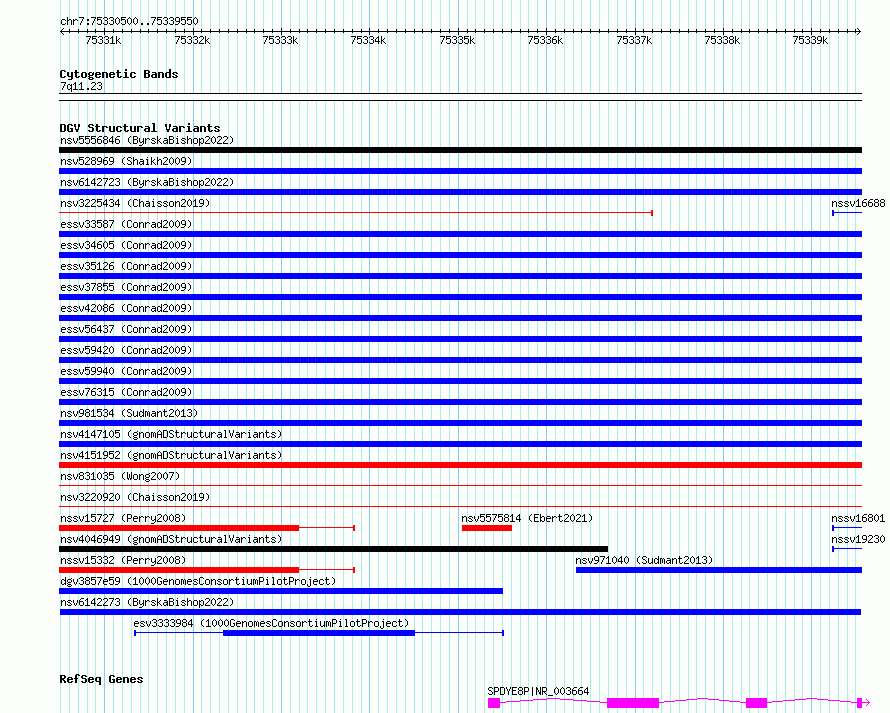Open the nsv981534 (Sudmant2013) label
890x713 pixels.
pos(129,413)
